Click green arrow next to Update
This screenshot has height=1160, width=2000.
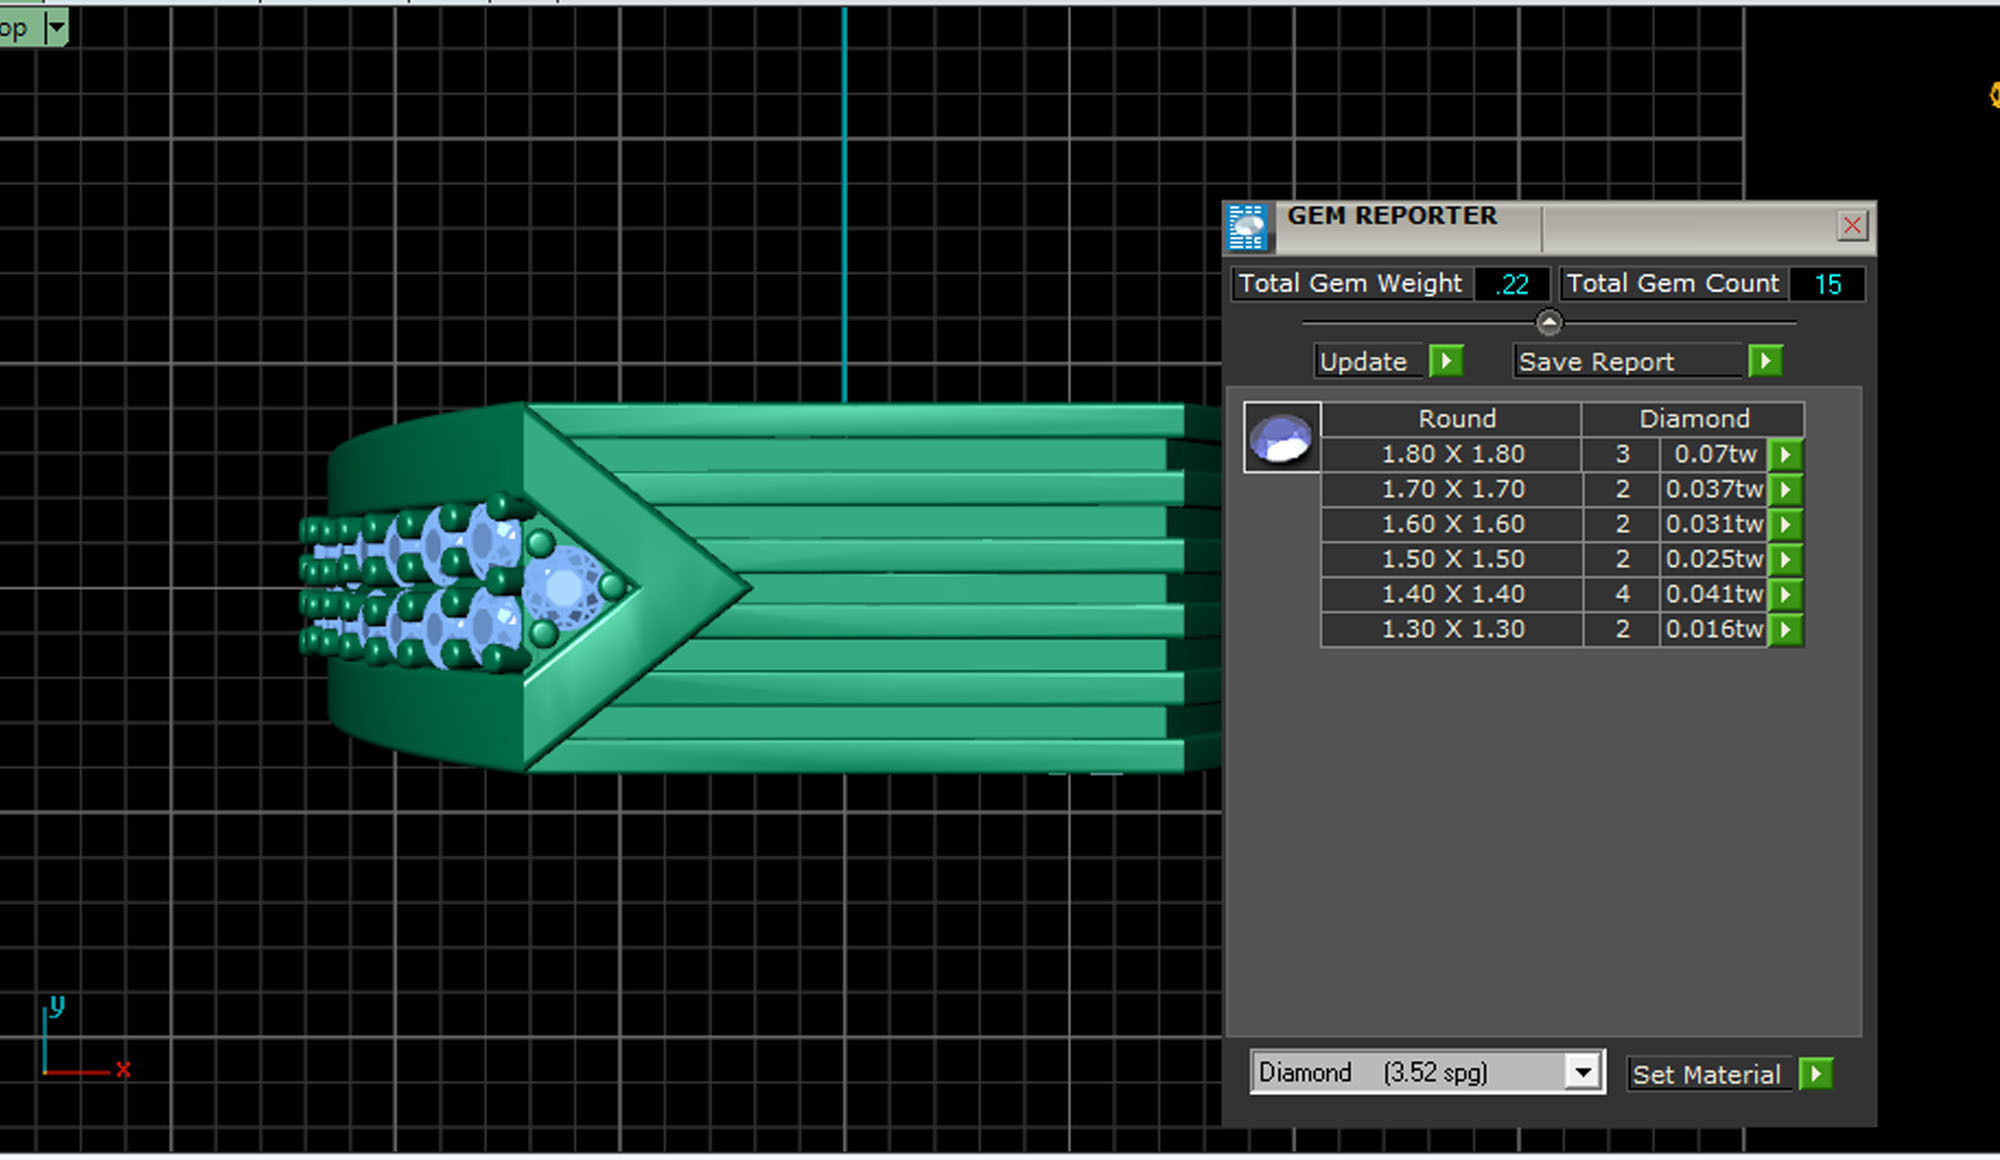[1446, 361]
